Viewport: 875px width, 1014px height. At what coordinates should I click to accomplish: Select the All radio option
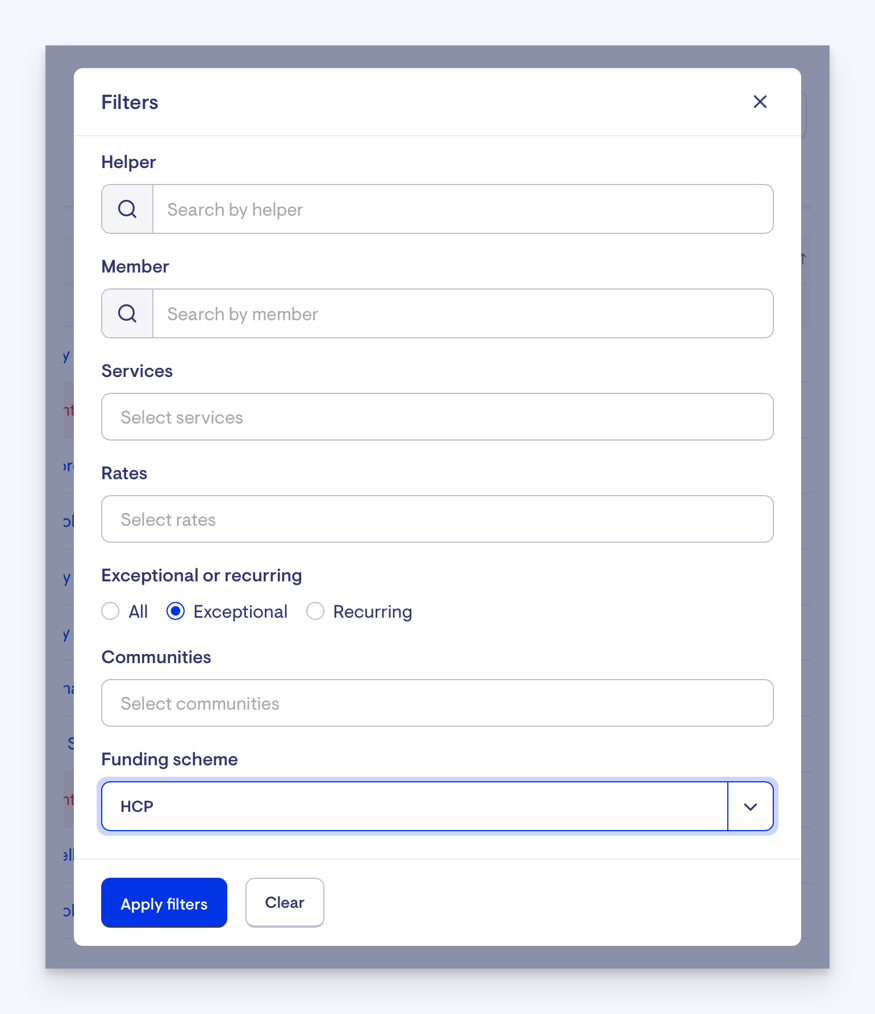point(111,611)
